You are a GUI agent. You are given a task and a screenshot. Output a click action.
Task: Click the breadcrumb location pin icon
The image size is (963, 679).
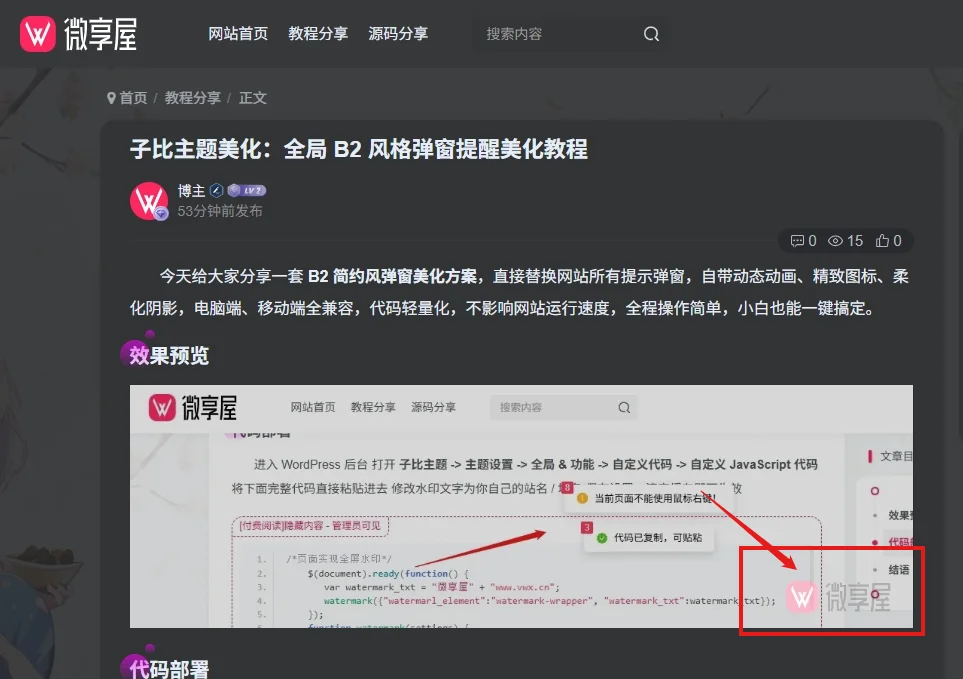pyautogui.click(x=111, y=98)
